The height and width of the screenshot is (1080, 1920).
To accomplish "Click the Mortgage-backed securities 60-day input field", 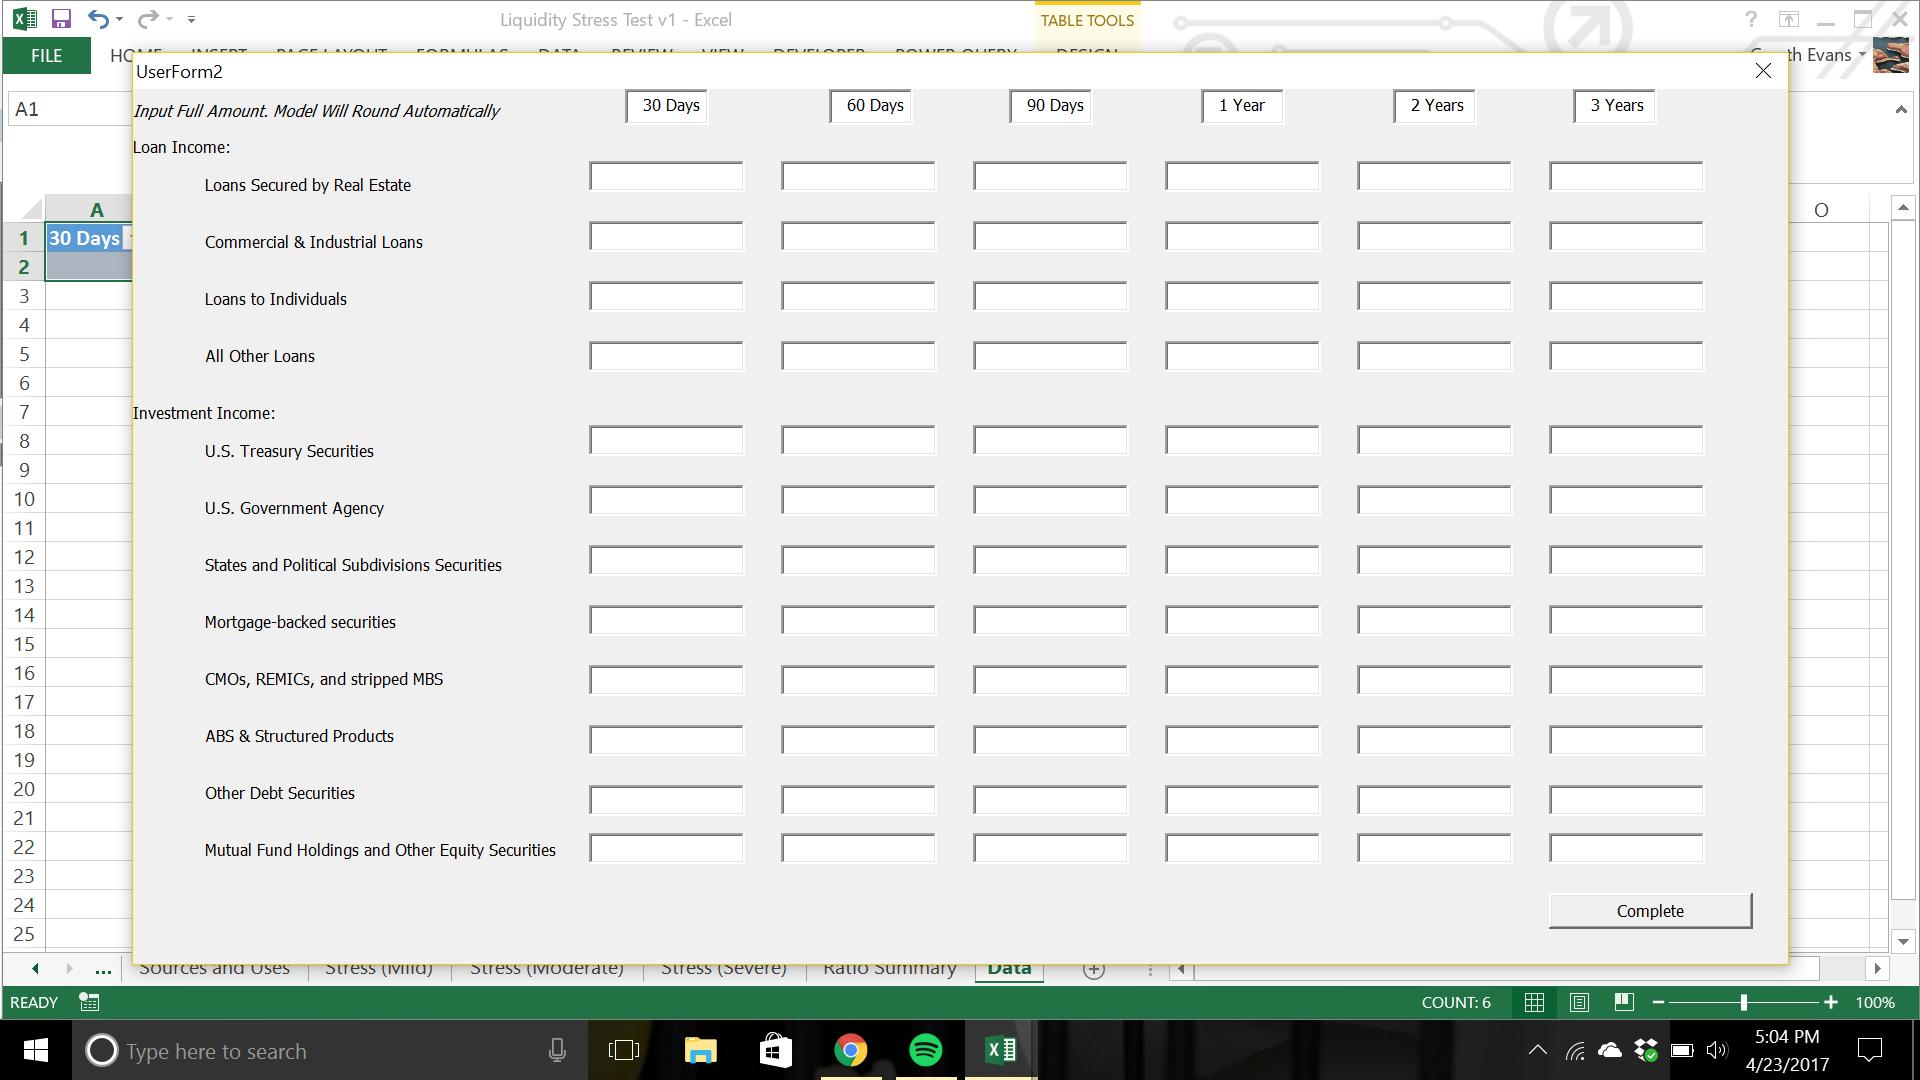I will coord(857,620).
